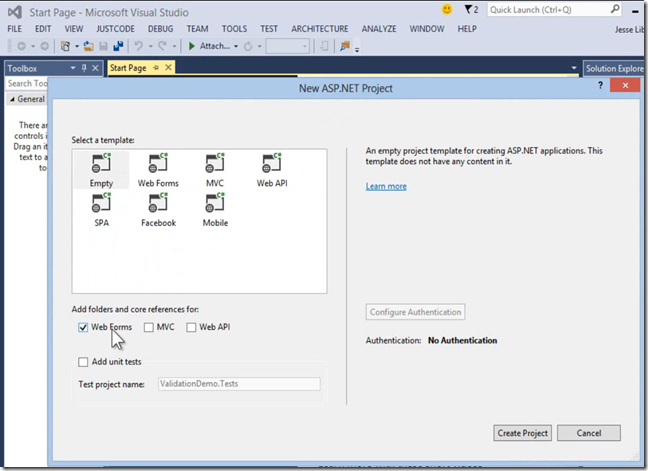Open the Learn more link
The height and width of the screenshot is (471, 648).
click(x=386, y=186)
